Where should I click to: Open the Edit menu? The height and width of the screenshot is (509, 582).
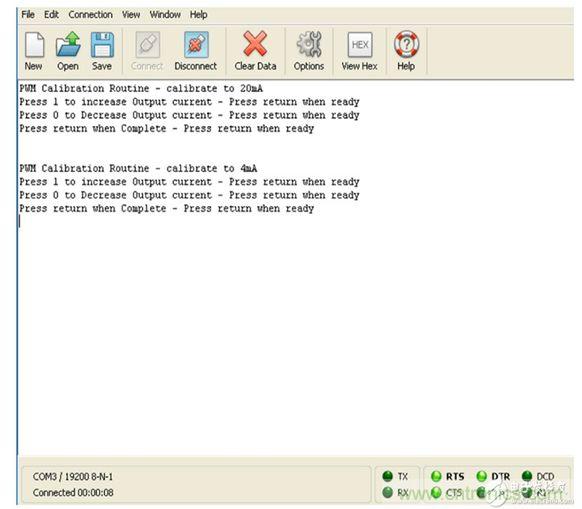pyautogui.click(x=51, y=14)
